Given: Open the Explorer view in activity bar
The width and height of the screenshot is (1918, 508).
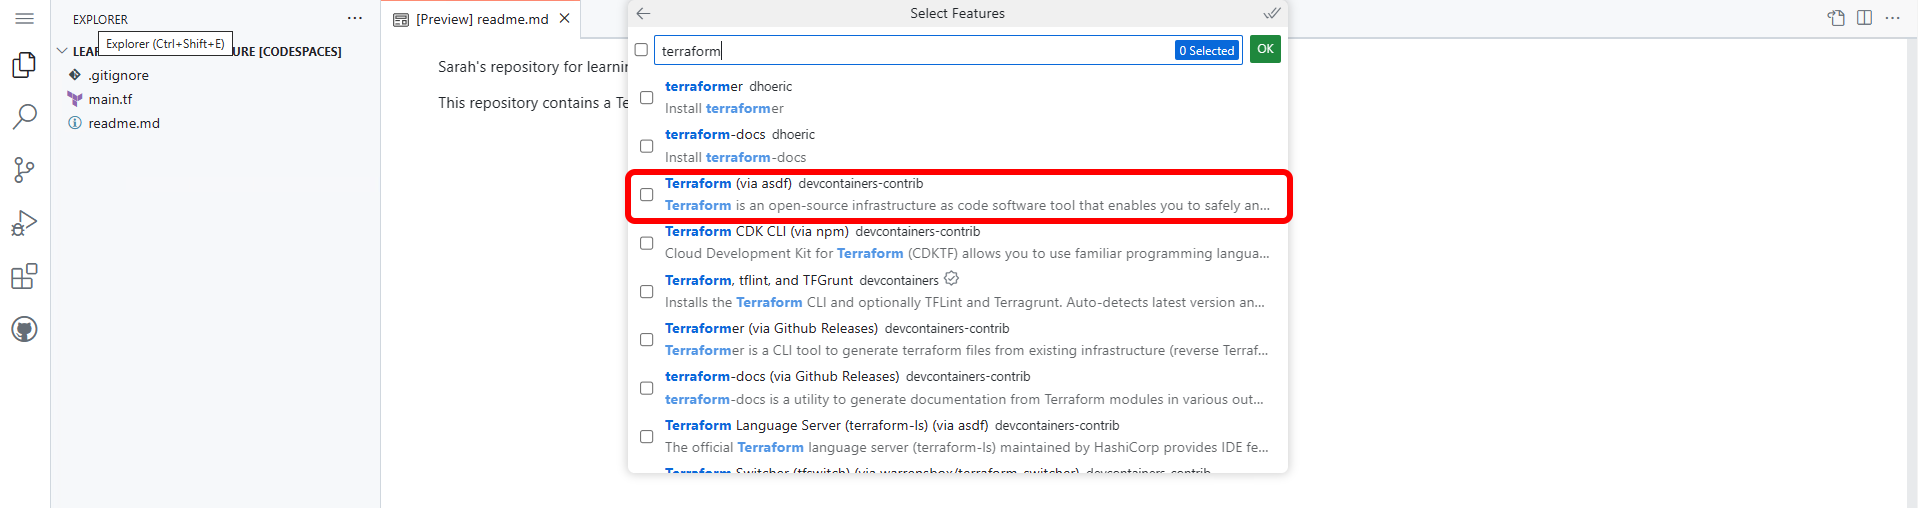Looking at the screenshot, I should [x=24, y=65].
